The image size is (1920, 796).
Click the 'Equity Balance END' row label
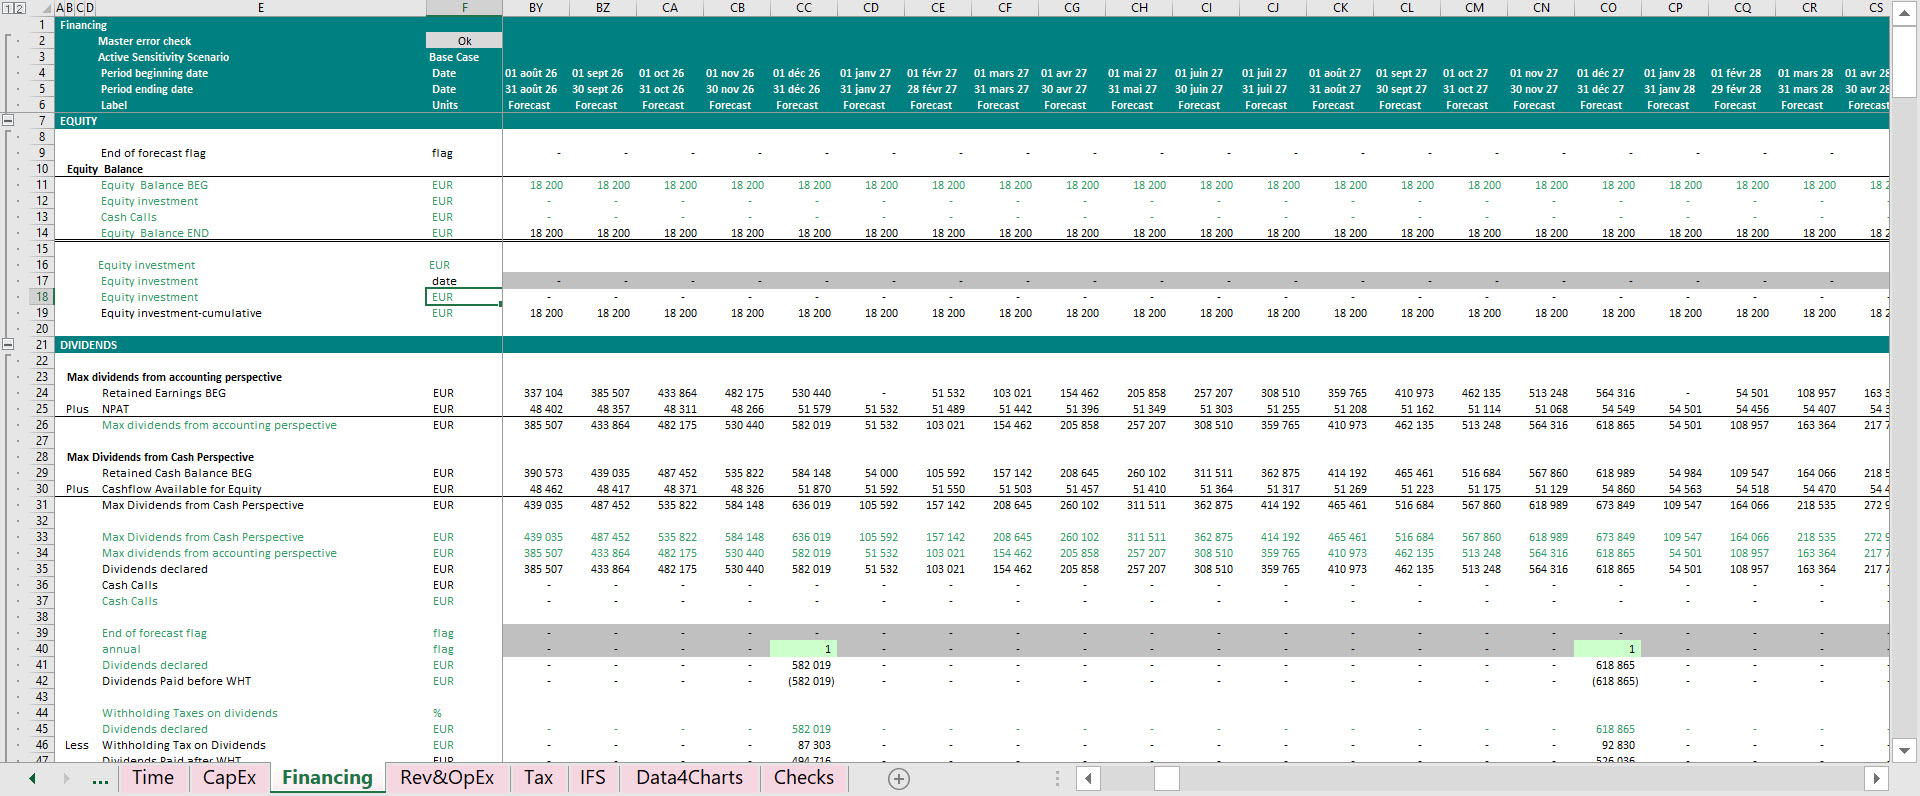click(x=154, y=233)
